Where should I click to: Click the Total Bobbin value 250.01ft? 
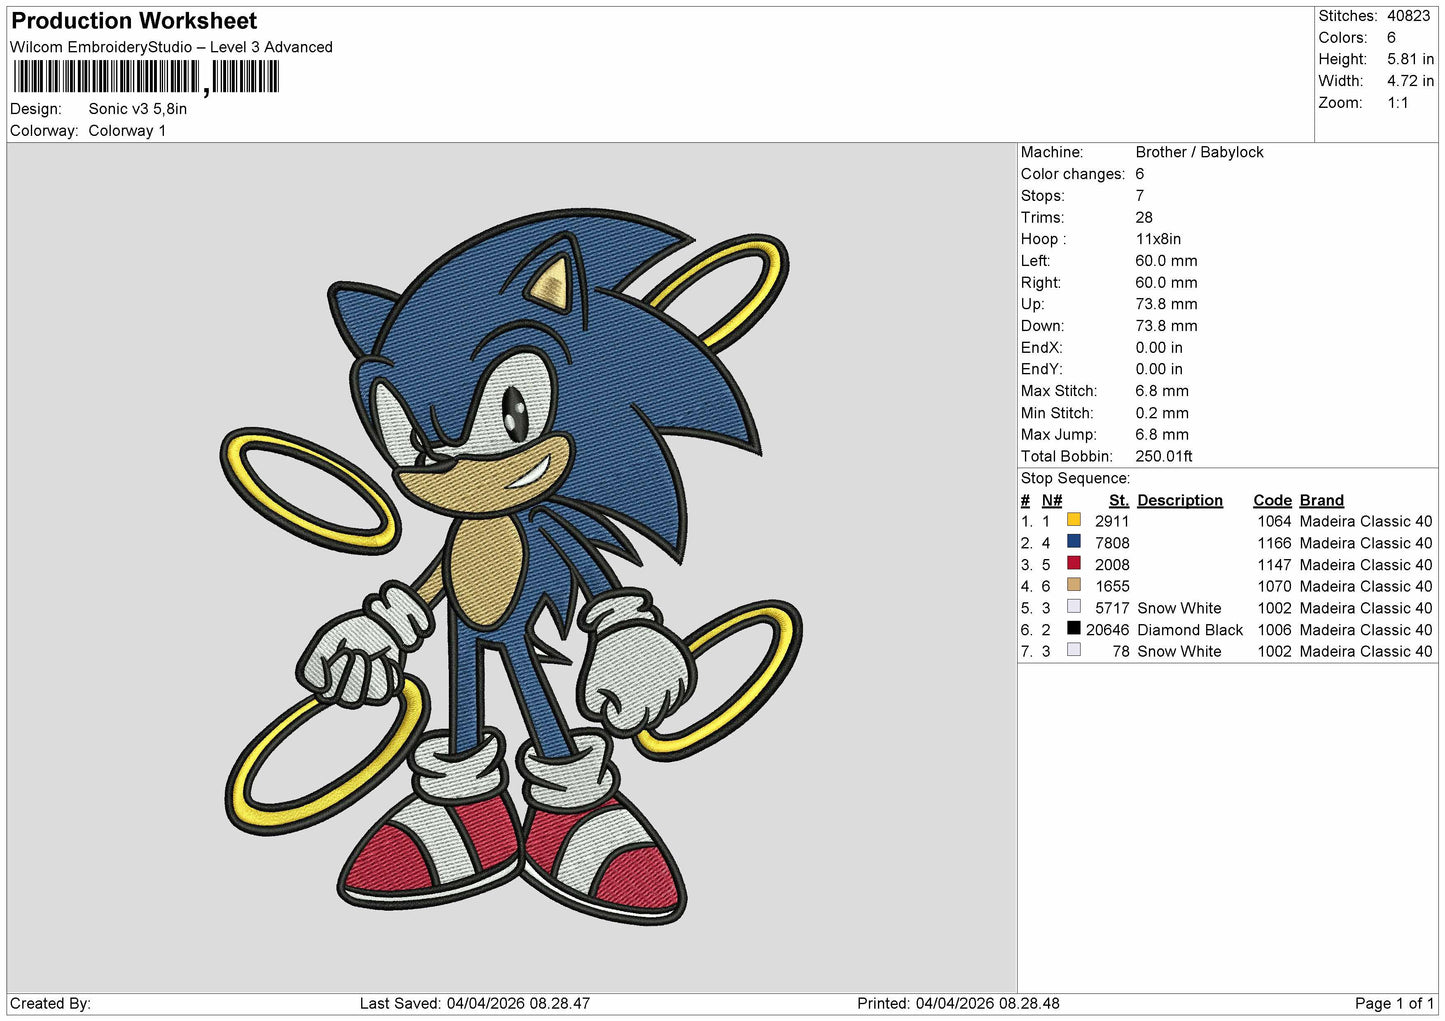pos(1164,456)
